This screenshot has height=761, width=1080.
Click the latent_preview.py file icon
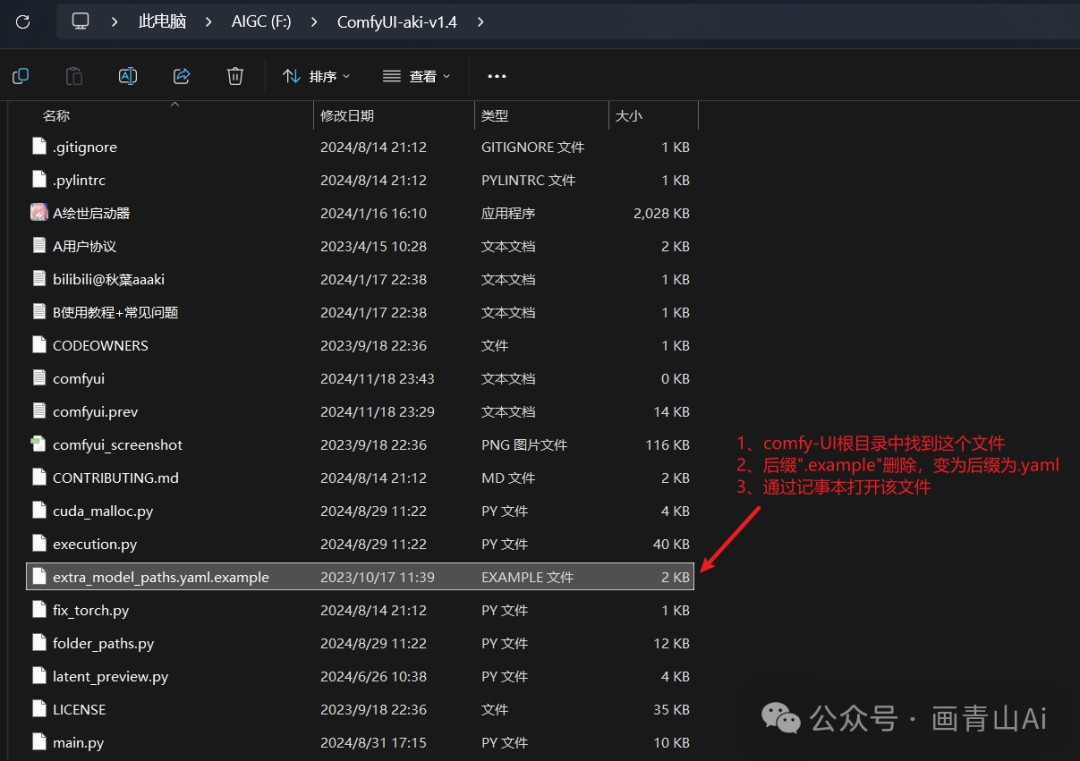(x=39, y=675)
